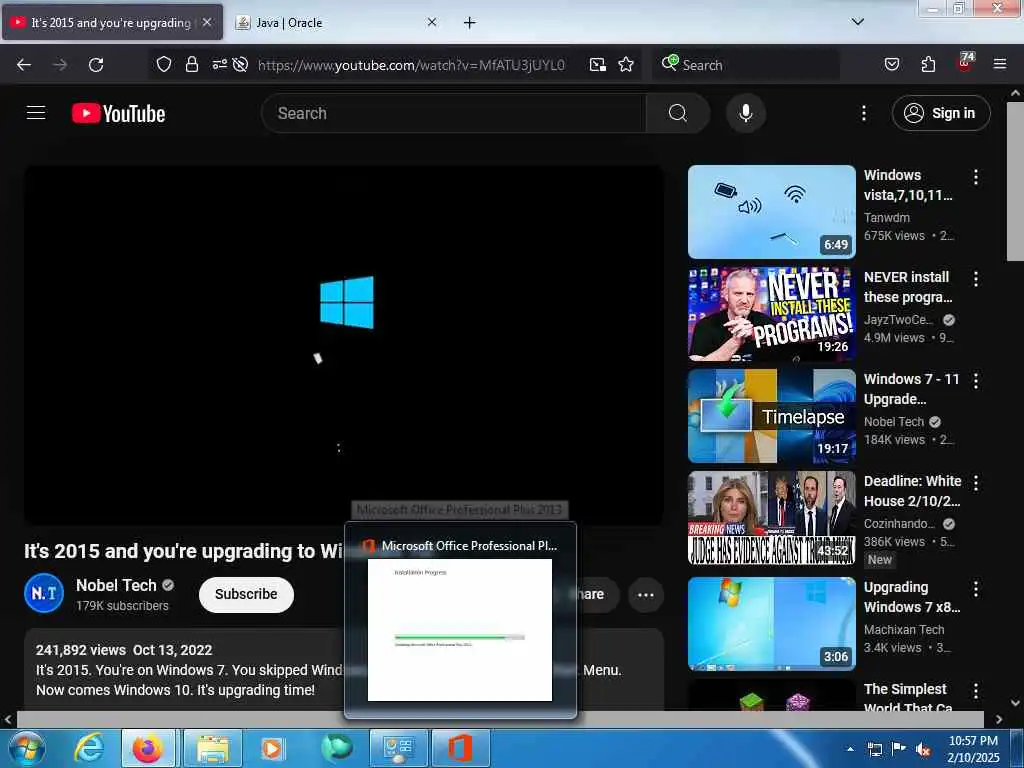1024x768 pixels.
Task: Click the Firefox taskbar icon
Action: (x=148, y=748)
